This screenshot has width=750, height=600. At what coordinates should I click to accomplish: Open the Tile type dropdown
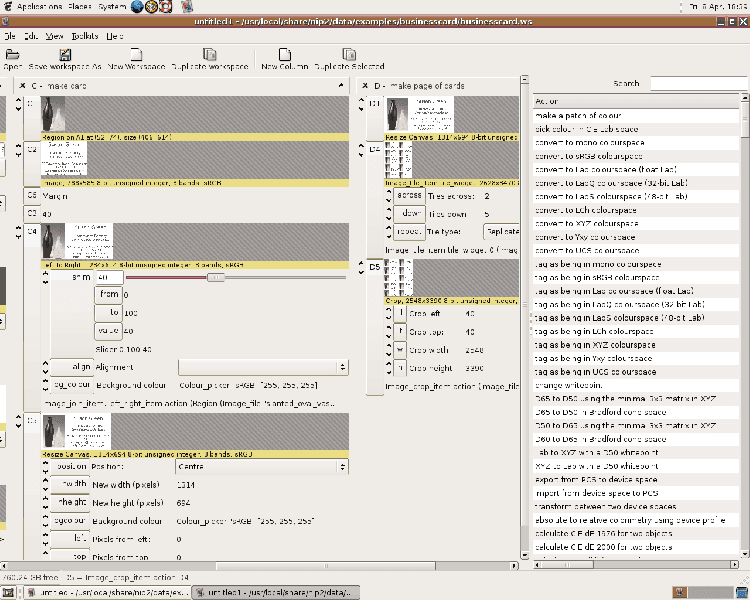(x=500, y=230)
